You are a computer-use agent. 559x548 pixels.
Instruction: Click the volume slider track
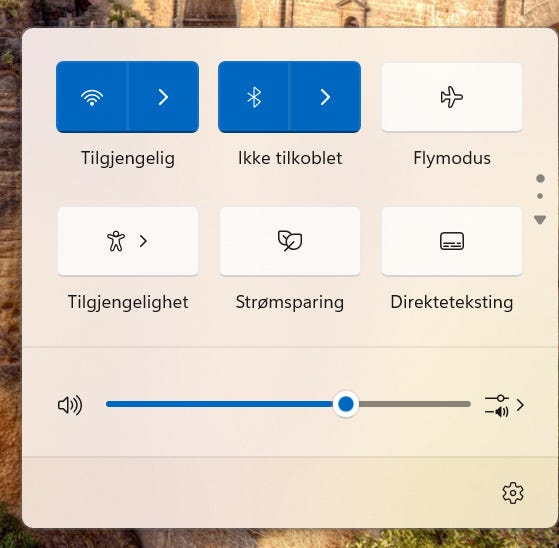[288, 404]
